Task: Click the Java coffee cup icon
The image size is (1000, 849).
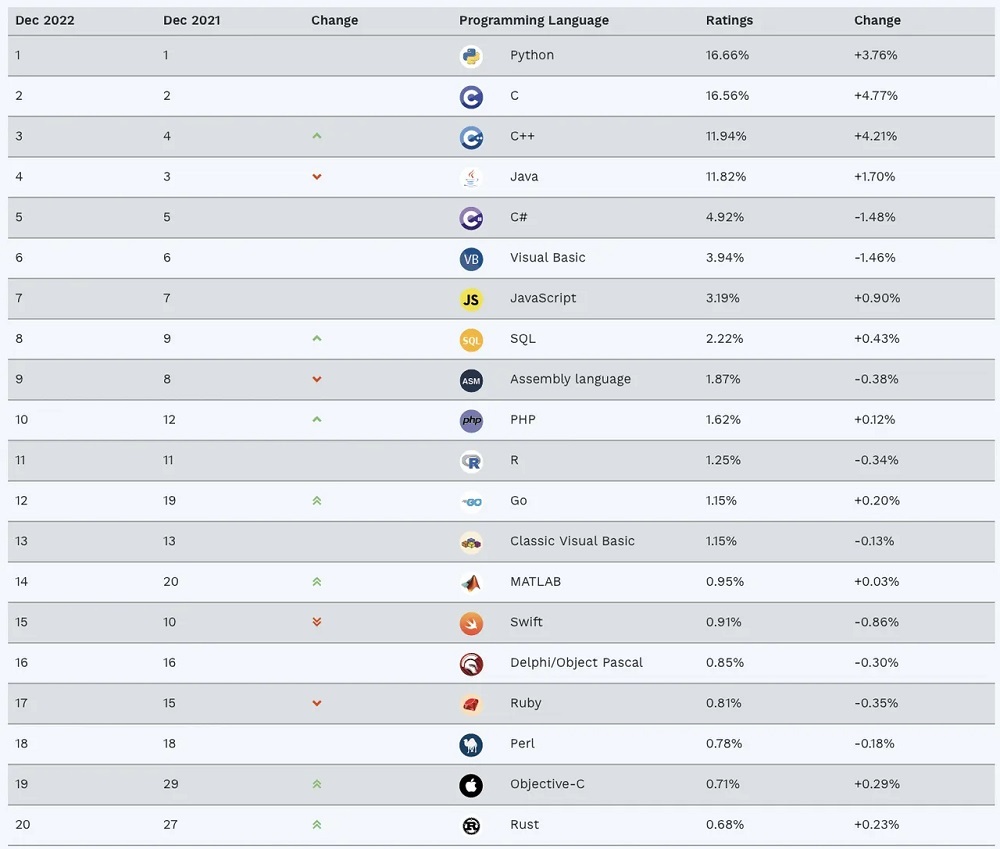Action: (x=471, y=177)
